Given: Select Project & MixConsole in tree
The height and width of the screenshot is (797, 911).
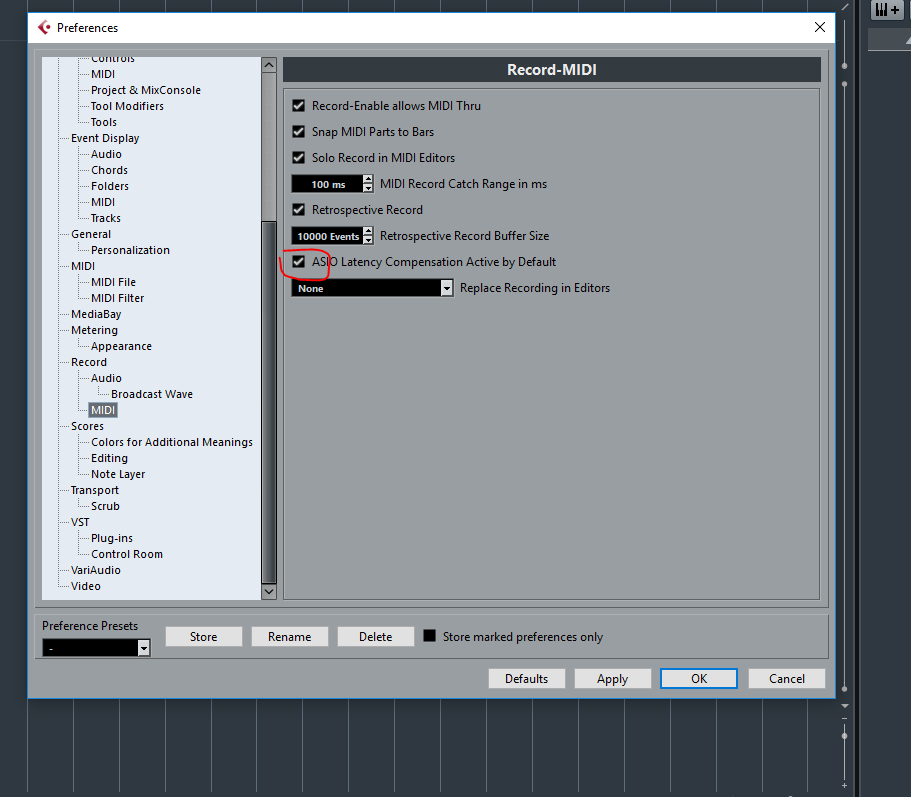Looking at the screenshot, I should (x=146, y=90).
